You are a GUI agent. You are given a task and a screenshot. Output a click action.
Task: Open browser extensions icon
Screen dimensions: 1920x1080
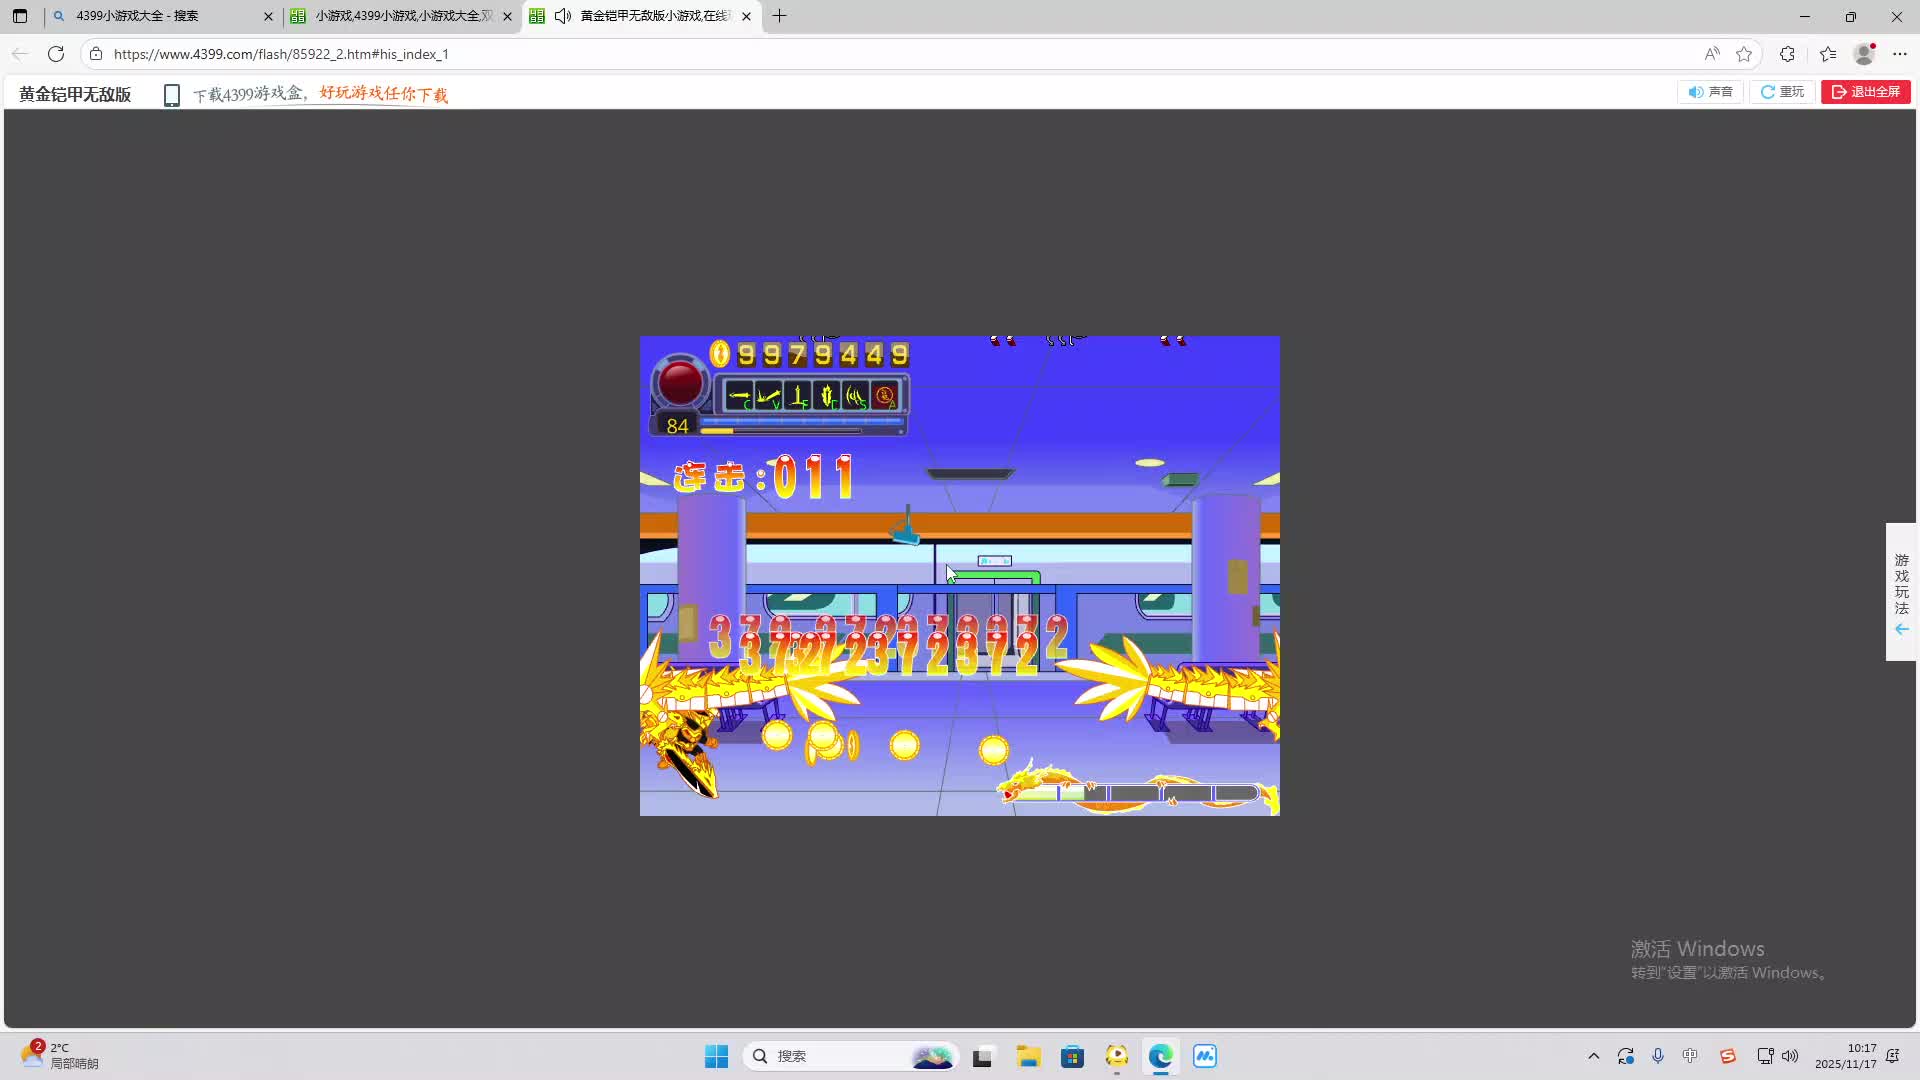pos(1787,54)
